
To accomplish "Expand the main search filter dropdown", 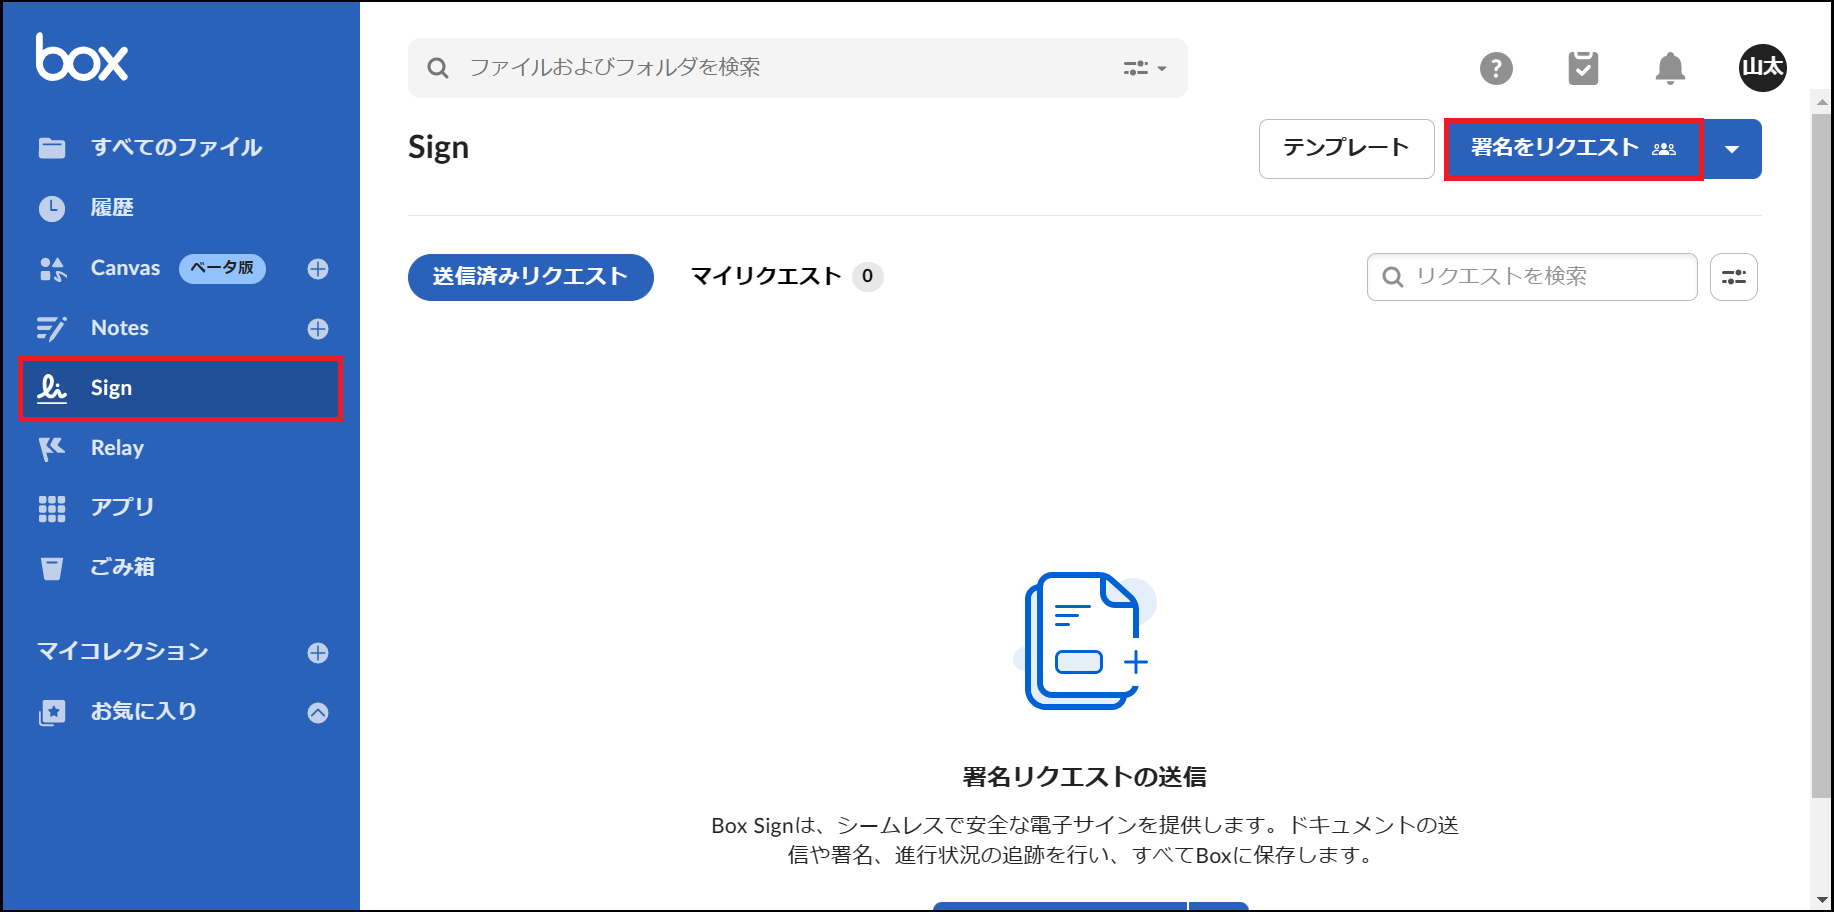I will pos(1144,68).
